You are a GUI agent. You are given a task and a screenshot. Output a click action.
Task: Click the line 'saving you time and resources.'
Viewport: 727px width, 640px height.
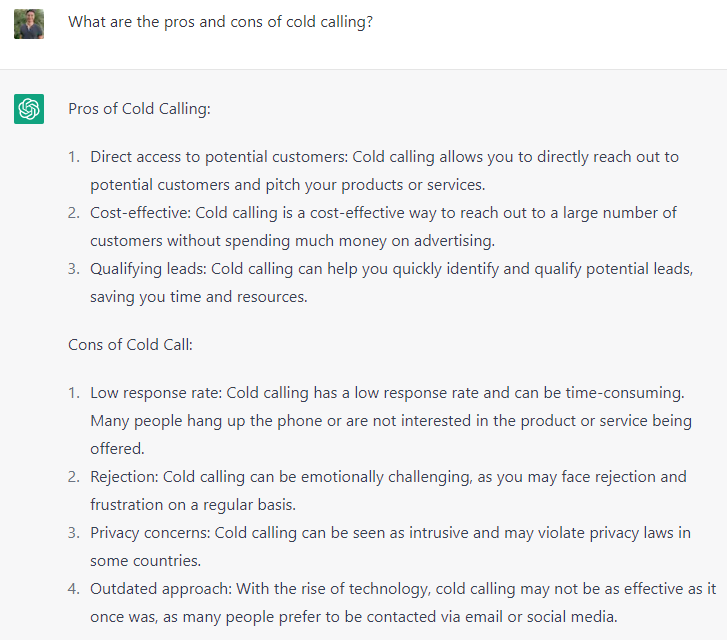tap(199, 297)
